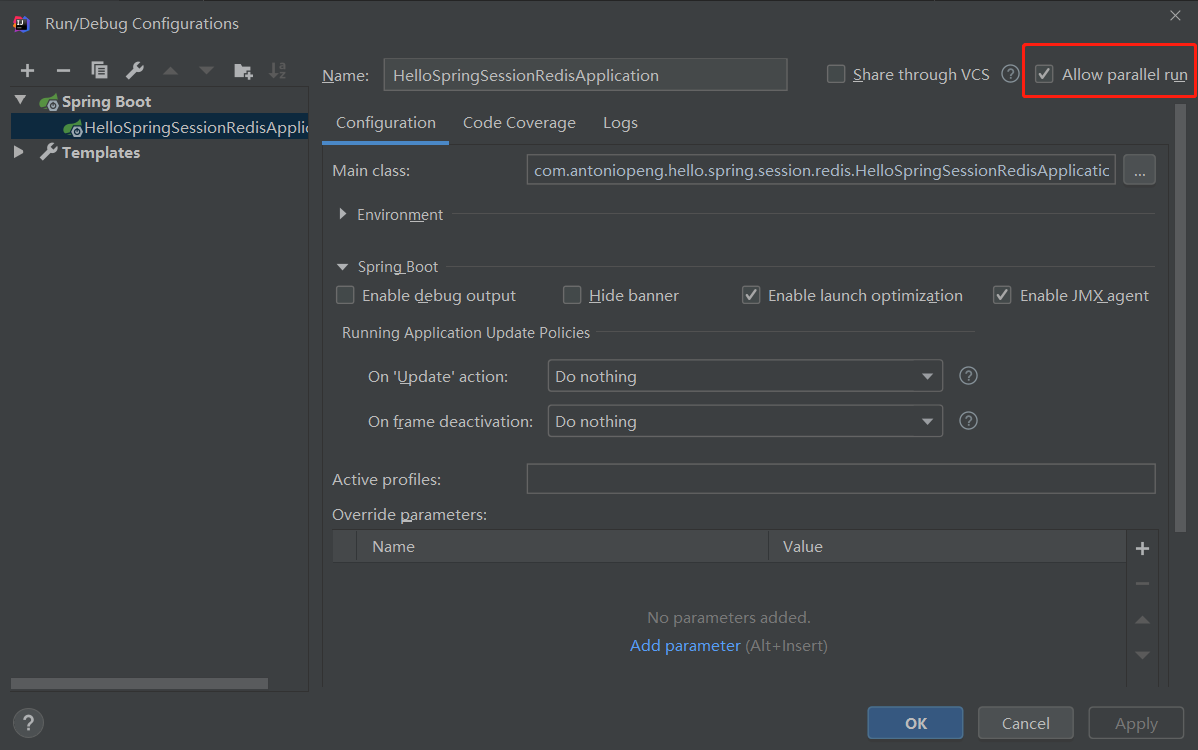Switch to the Configuration tab
Viewport: 1198px width, 750px height.
pos(386,123)
